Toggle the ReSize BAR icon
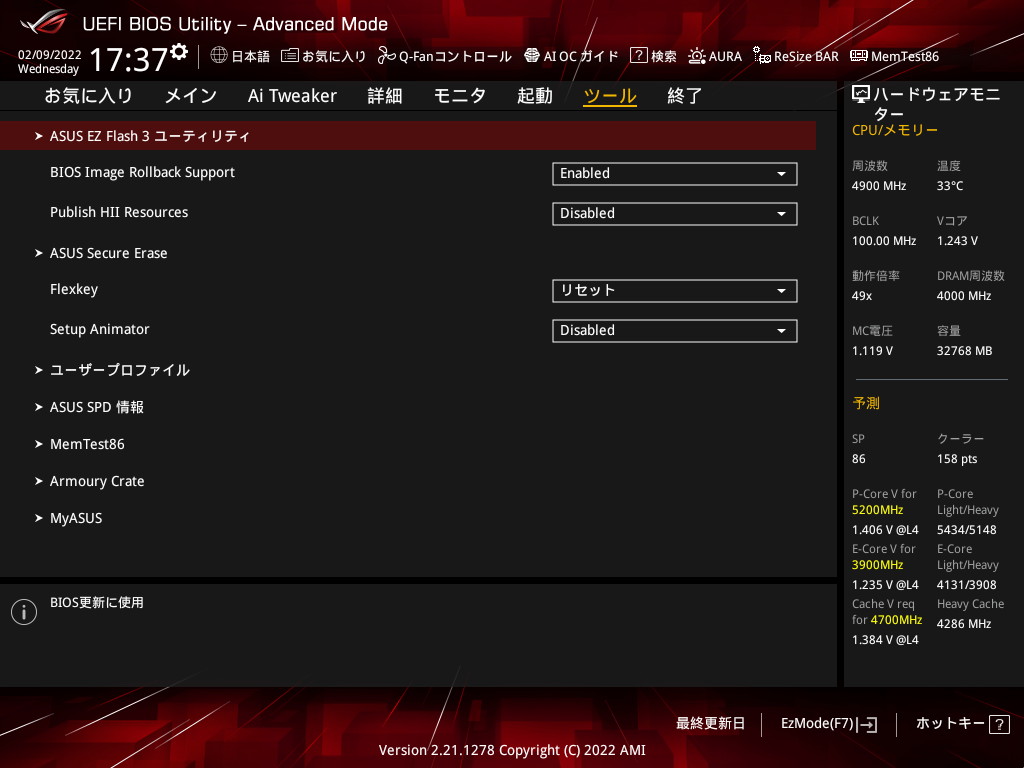Screen dimensions: 1024x768 coord(761,56)
